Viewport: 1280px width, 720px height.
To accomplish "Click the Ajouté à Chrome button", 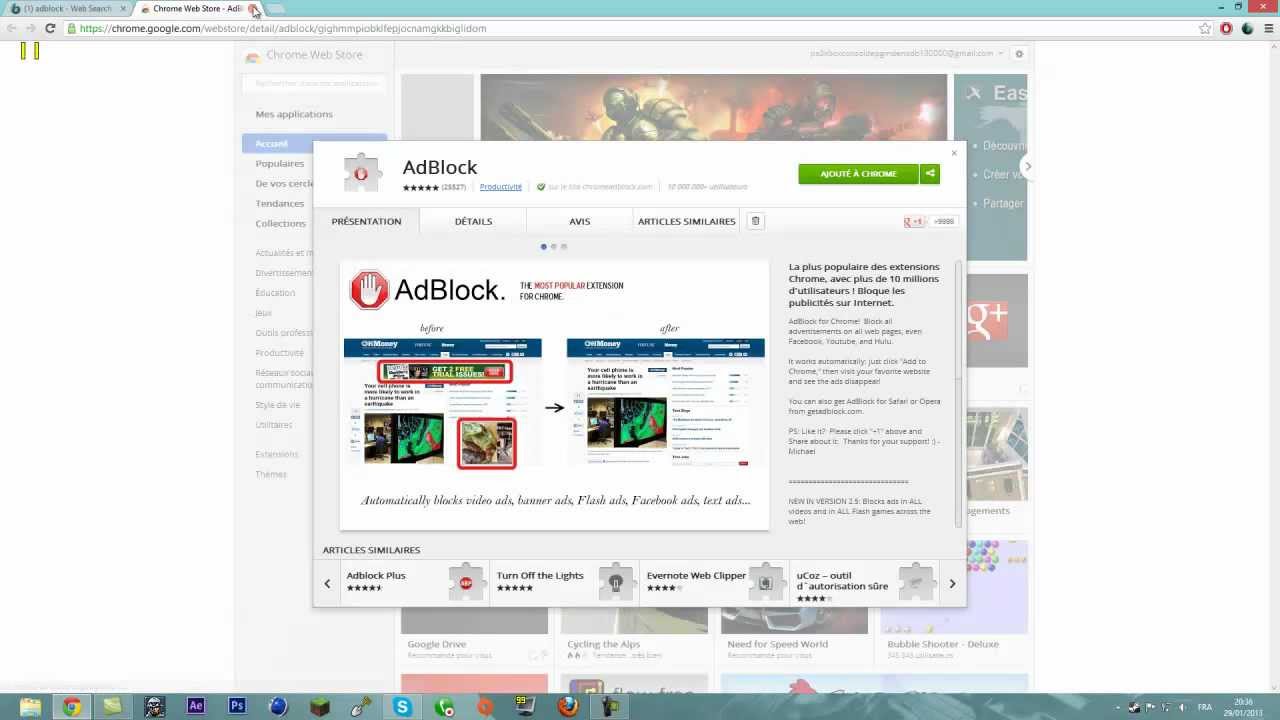I will click(858, 174).
